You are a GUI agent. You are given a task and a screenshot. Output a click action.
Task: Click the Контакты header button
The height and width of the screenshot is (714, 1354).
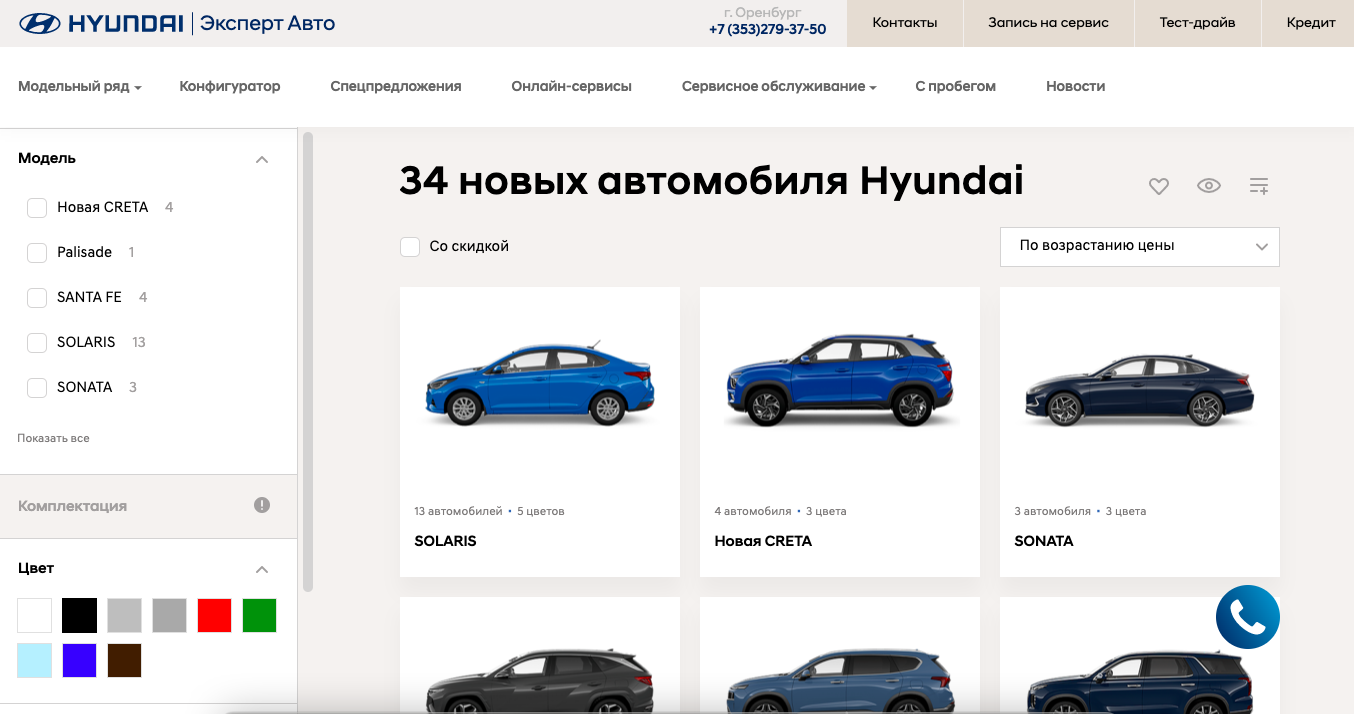coord(905,23)
